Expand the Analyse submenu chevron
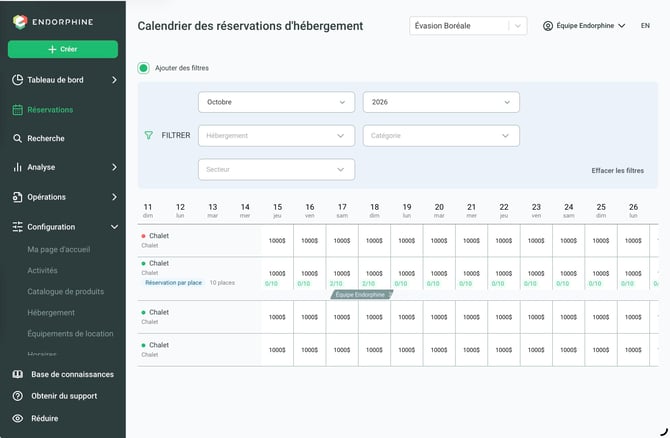Screen dimensions: 670x438 coord(114,167)
